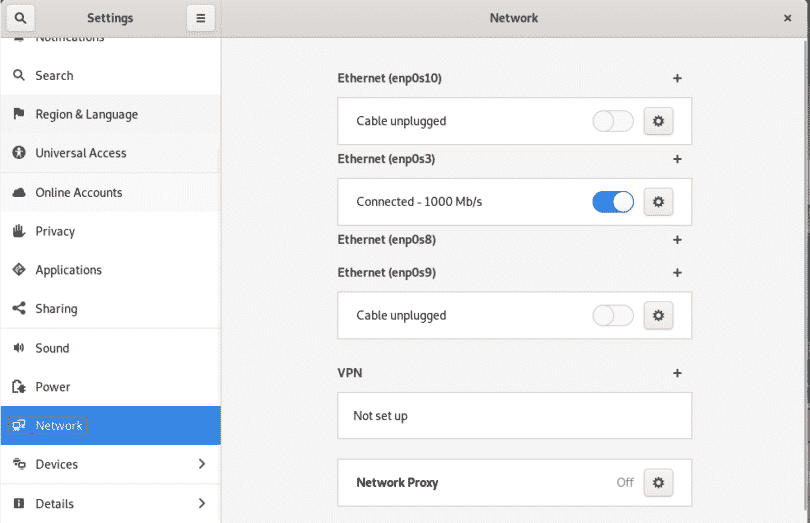Add a VPN connection with plus
This screenshot has width=810, height=523.
(x=677, y=373)
